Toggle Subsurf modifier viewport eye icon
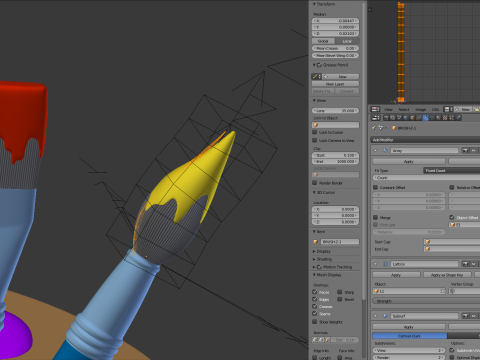This screenshot has height=360, width=480. (x=473, y=316)
